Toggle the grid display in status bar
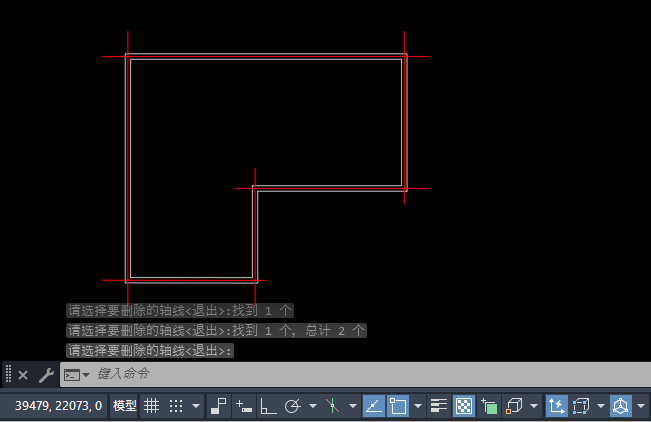 152,406
